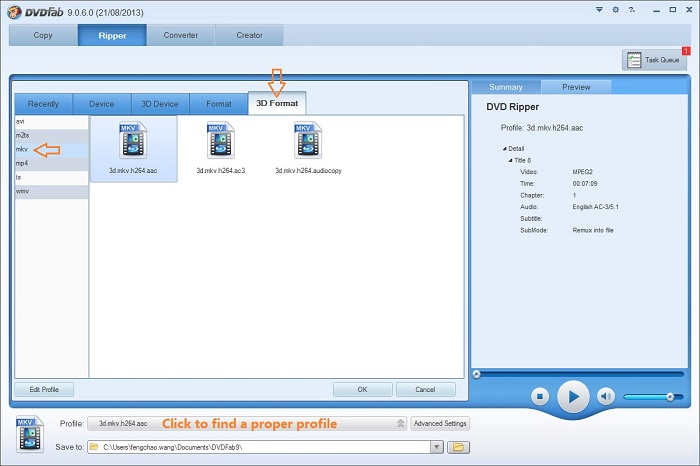Viewport: 700px width, 466px height.
Task: Select avi in the format list
Action: (x=51, y=121)
